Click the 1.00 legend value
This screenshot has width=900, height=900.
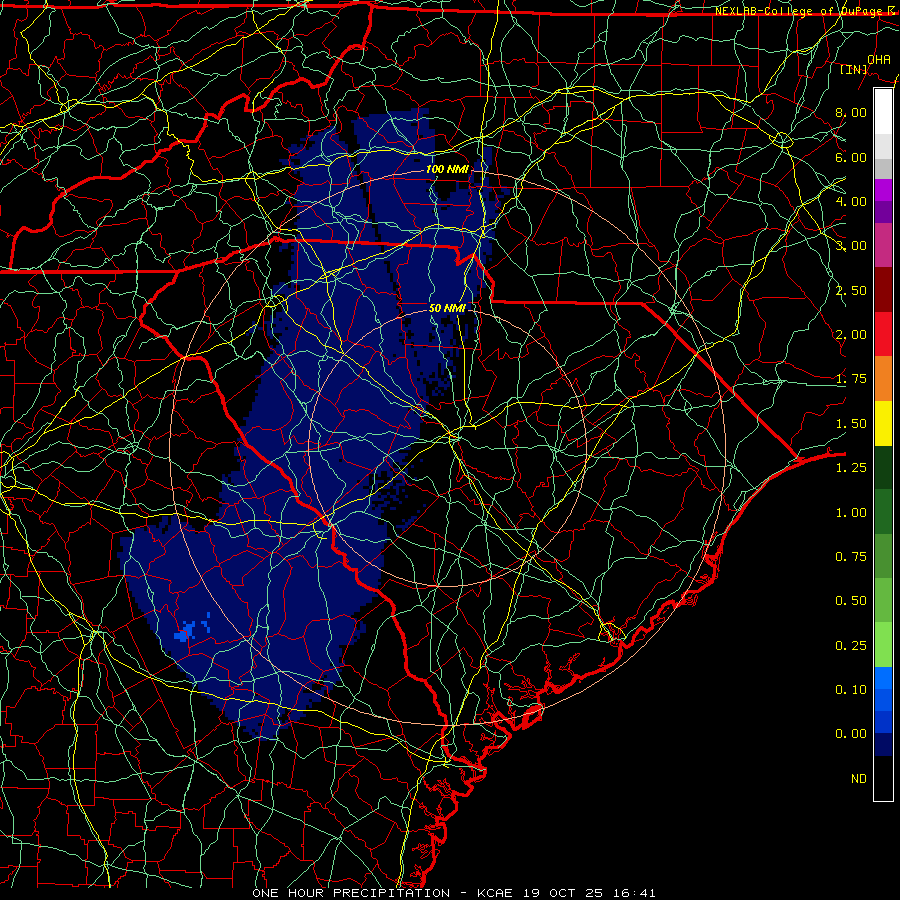coord(851,513)
